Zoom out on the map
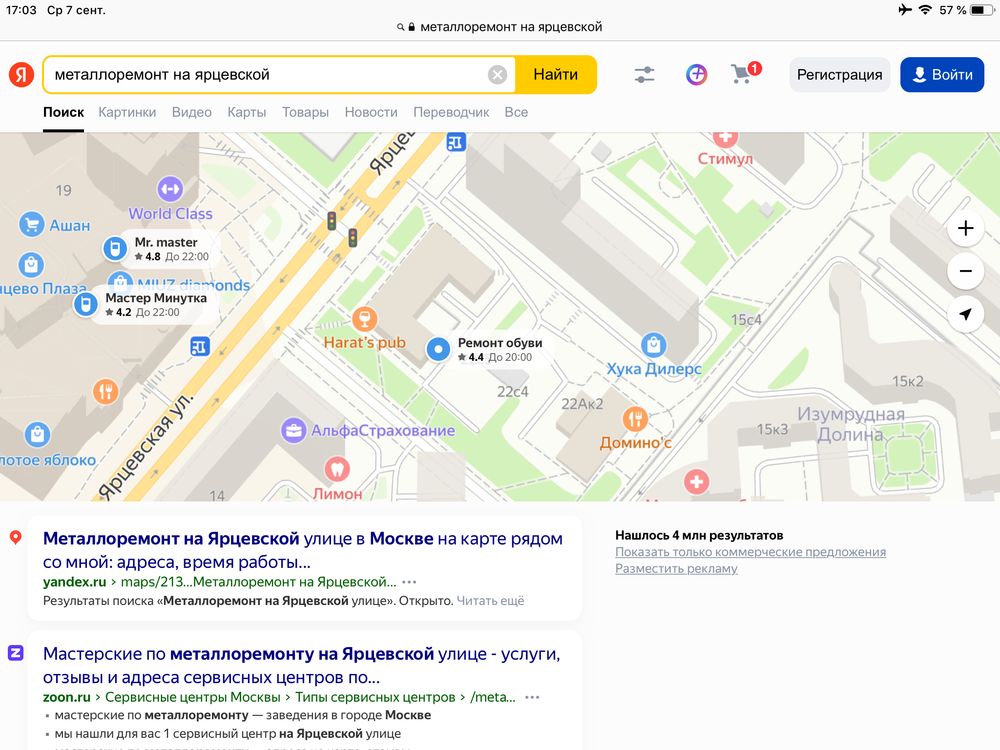This screenshot has width=1000, height=750. (965, 271)
